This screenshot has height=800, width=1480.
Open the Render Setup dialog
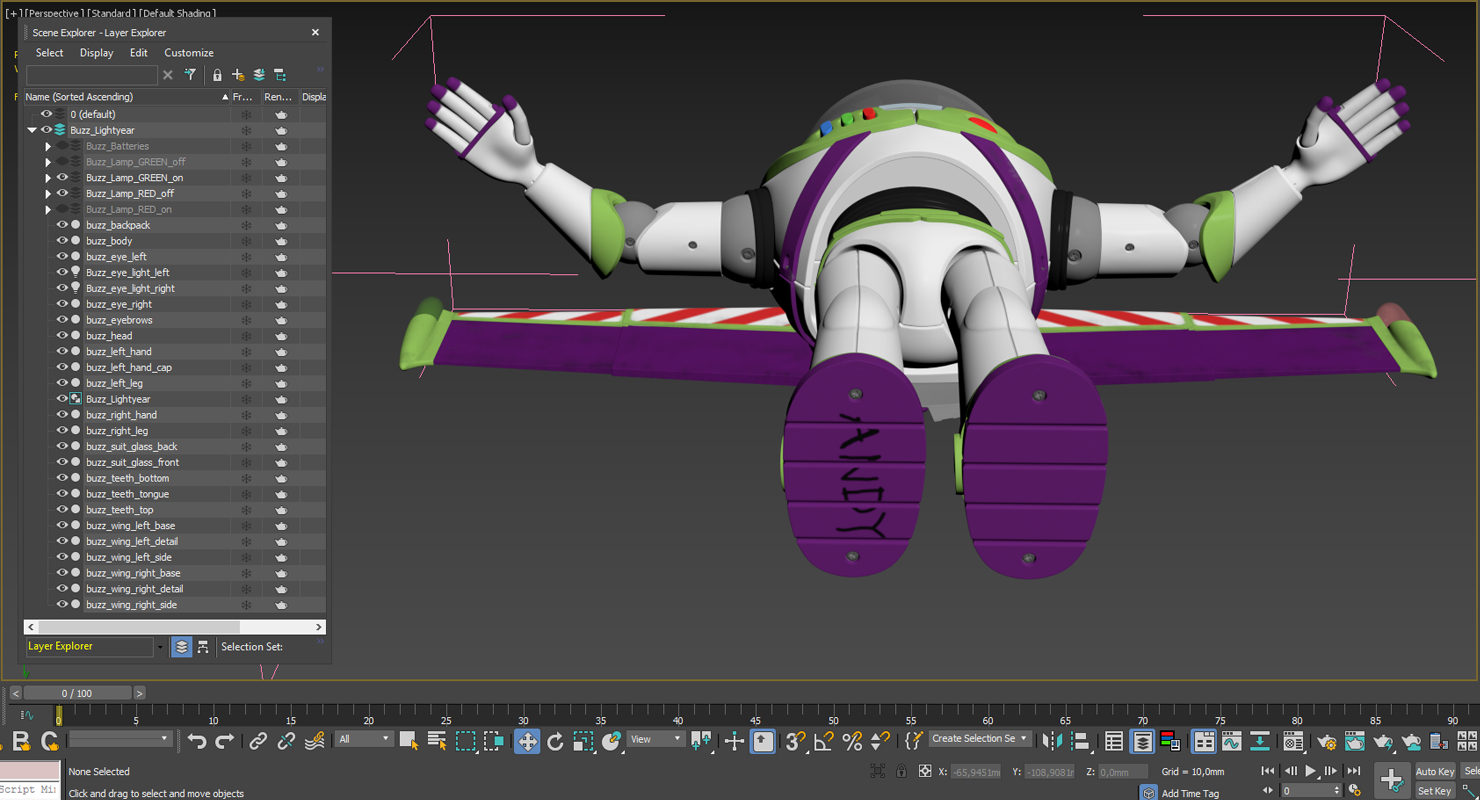(x=1327, y=742)
